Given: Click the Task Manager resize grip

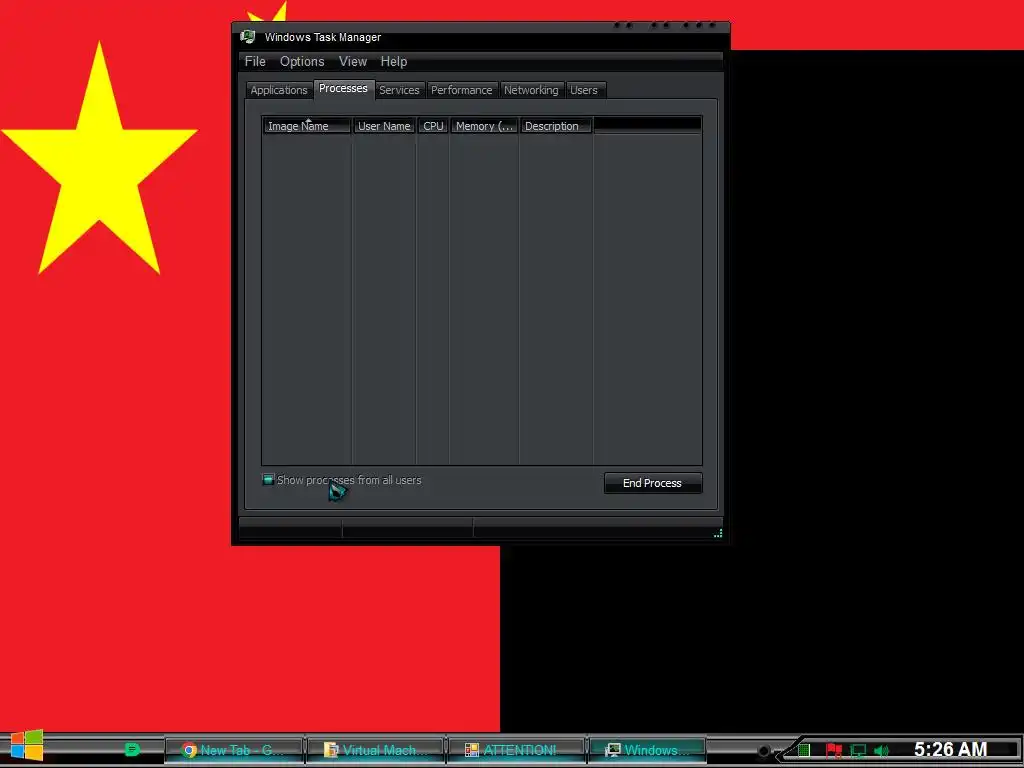Looking at the screenshot, I should coord(718,533).
